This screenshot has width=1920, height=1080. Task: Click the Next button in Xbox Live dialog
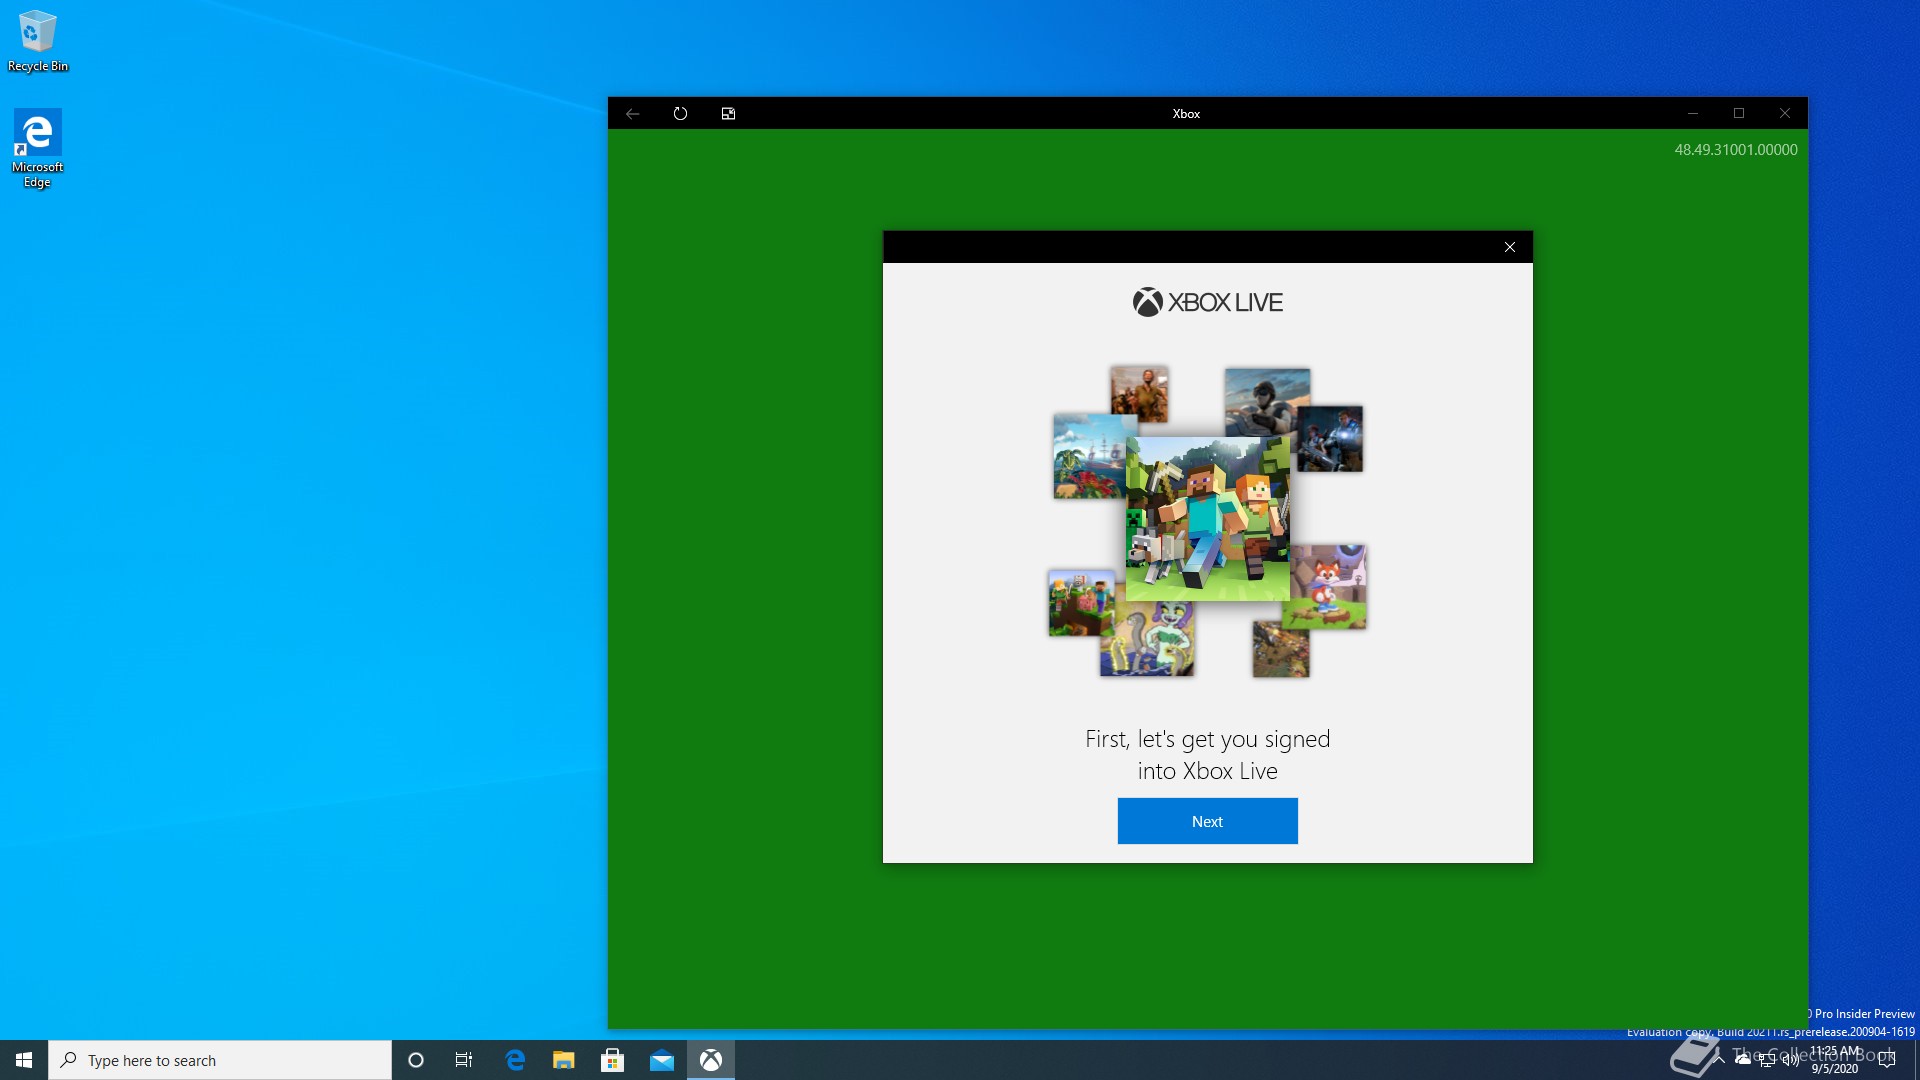pyautogui.click(x=1207, y=821)
